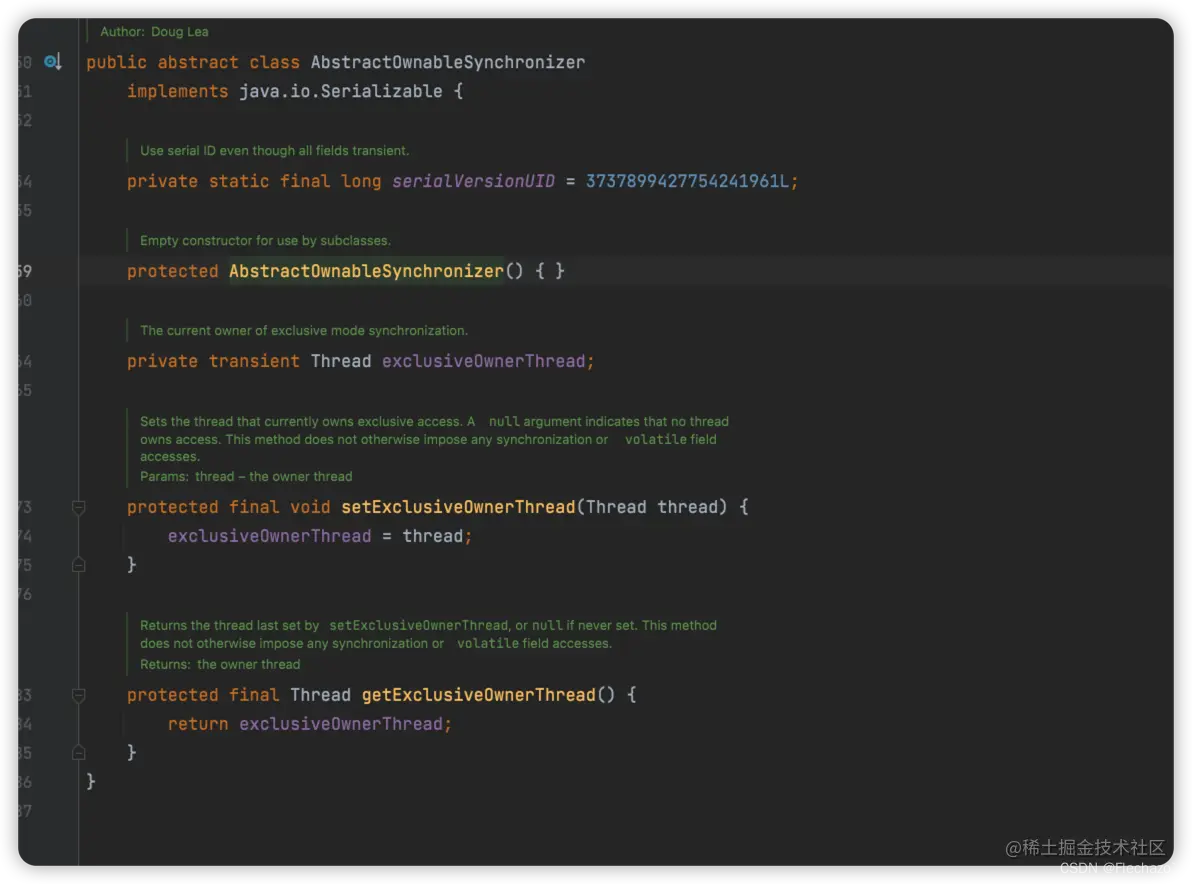The image size is (1192, 884).
Task: Click 'public abstract class' keywords
Action: (192, 62)
